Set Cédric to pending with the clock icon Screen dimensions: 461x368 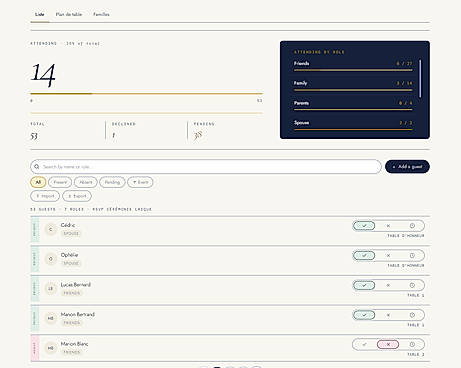point(412,226)
